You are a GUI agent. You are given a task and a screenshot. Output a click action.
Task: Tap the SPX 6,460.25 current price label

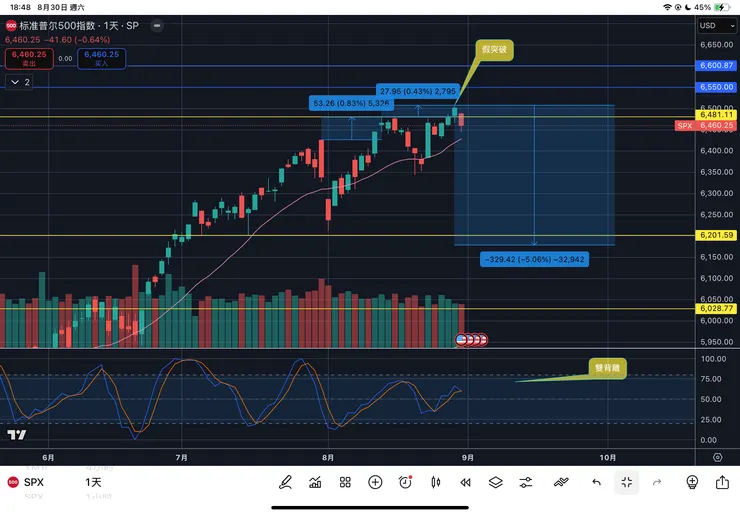coord(706,126)
